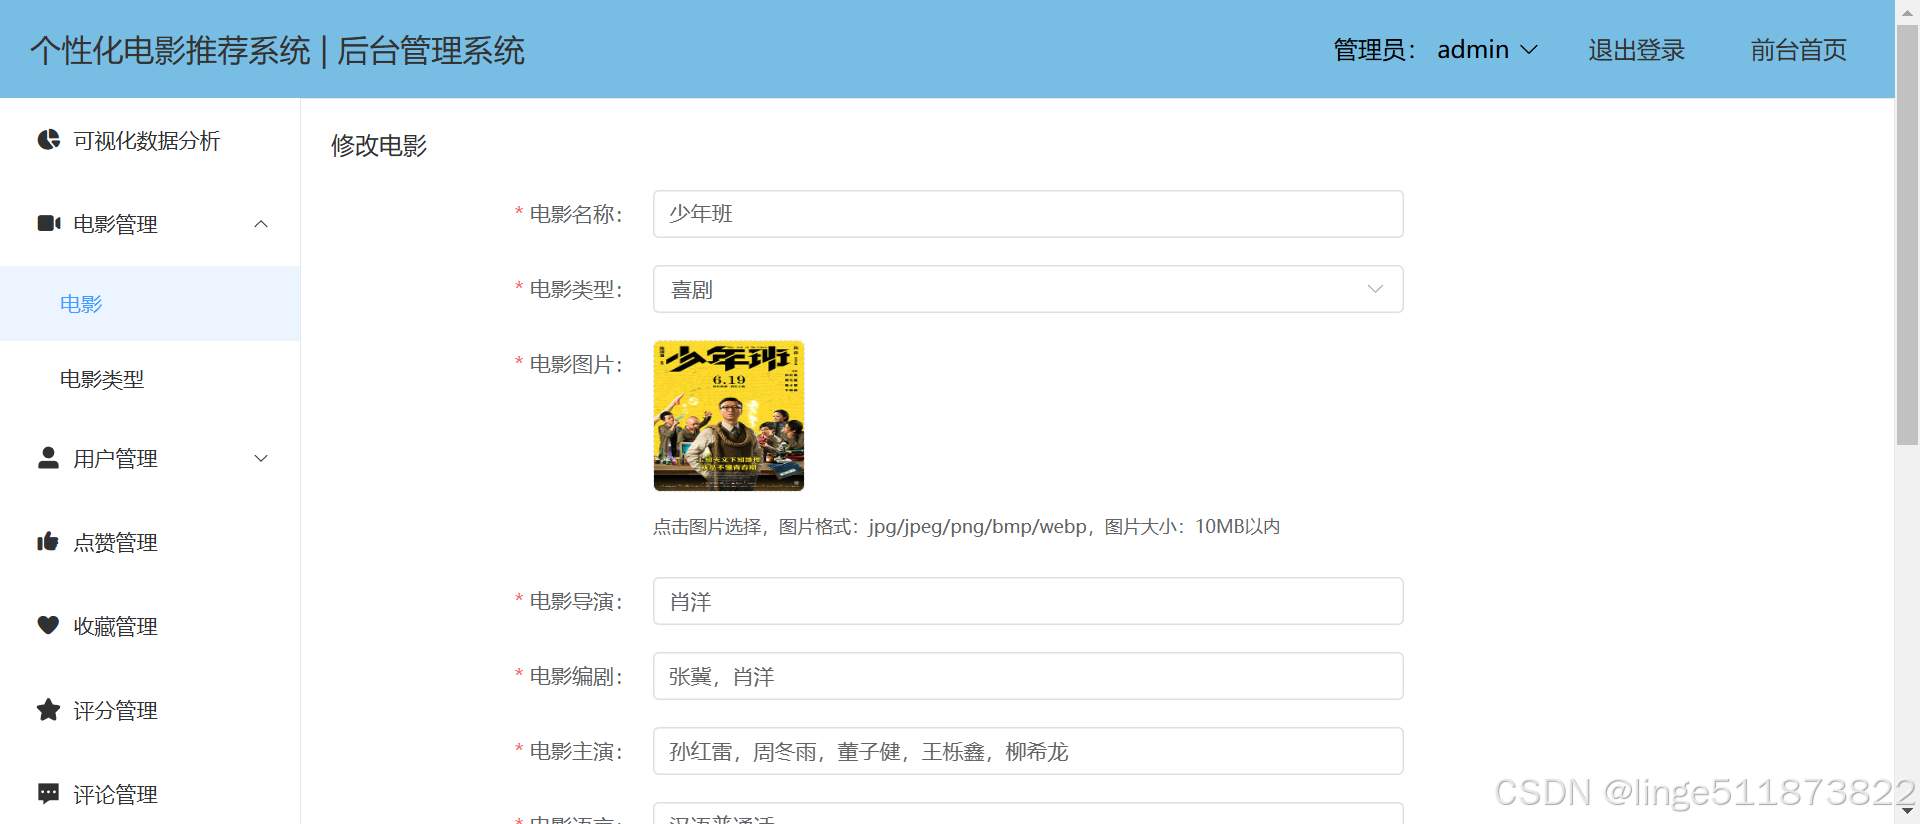Click the image format hint text
Screen dimensions: 1920x824
pos(966,527)
